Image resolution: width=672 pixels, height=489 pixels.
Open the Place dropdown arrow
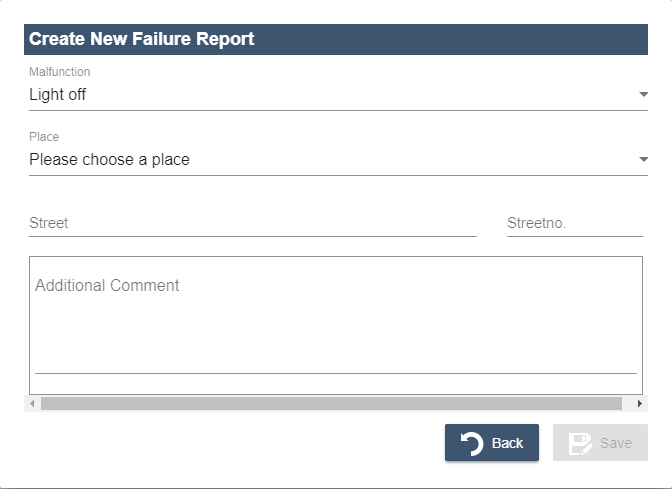coord(643,159)
